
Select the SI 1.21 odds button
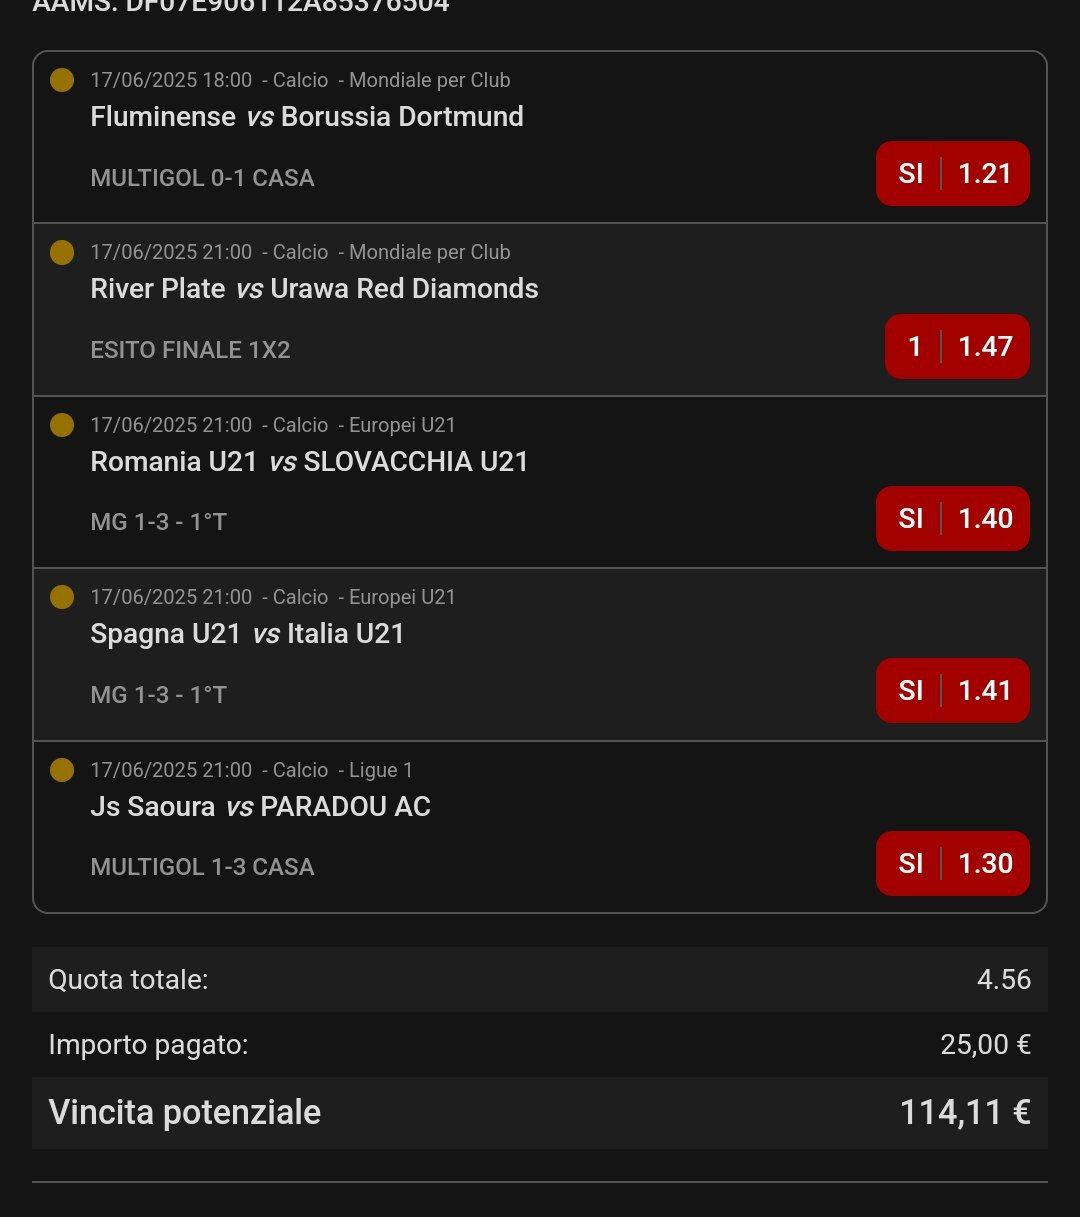click(x=953, y=174)
